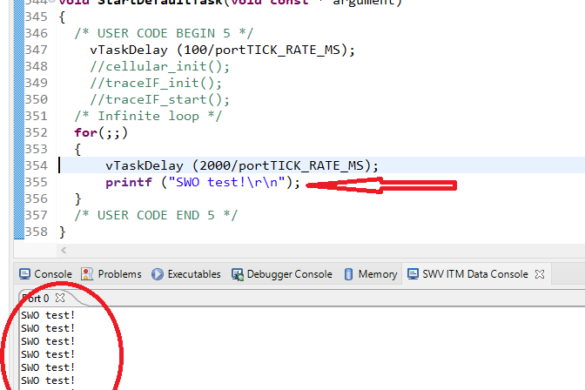Click the Executables tab icon
585x390 pixels.
pyautogui.click(x=157, y=274)
